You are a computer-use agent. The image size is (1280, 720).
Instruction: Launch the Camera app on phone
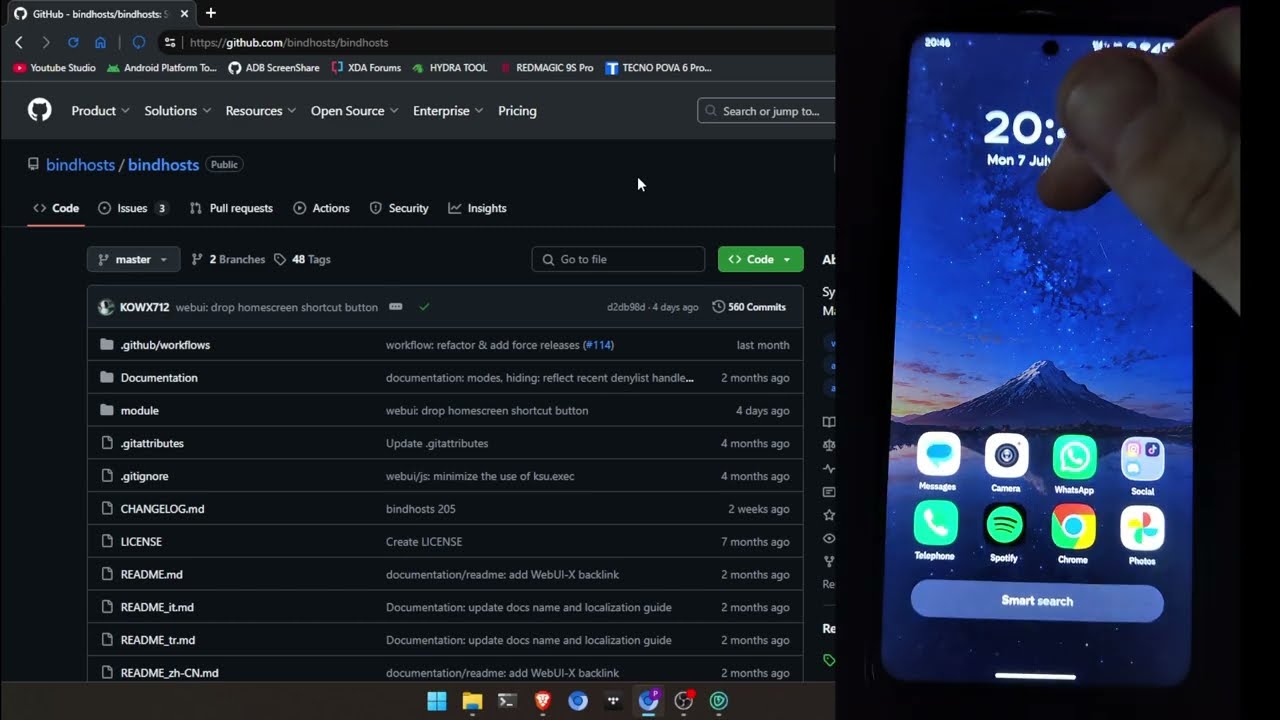tap(1006, 456)
